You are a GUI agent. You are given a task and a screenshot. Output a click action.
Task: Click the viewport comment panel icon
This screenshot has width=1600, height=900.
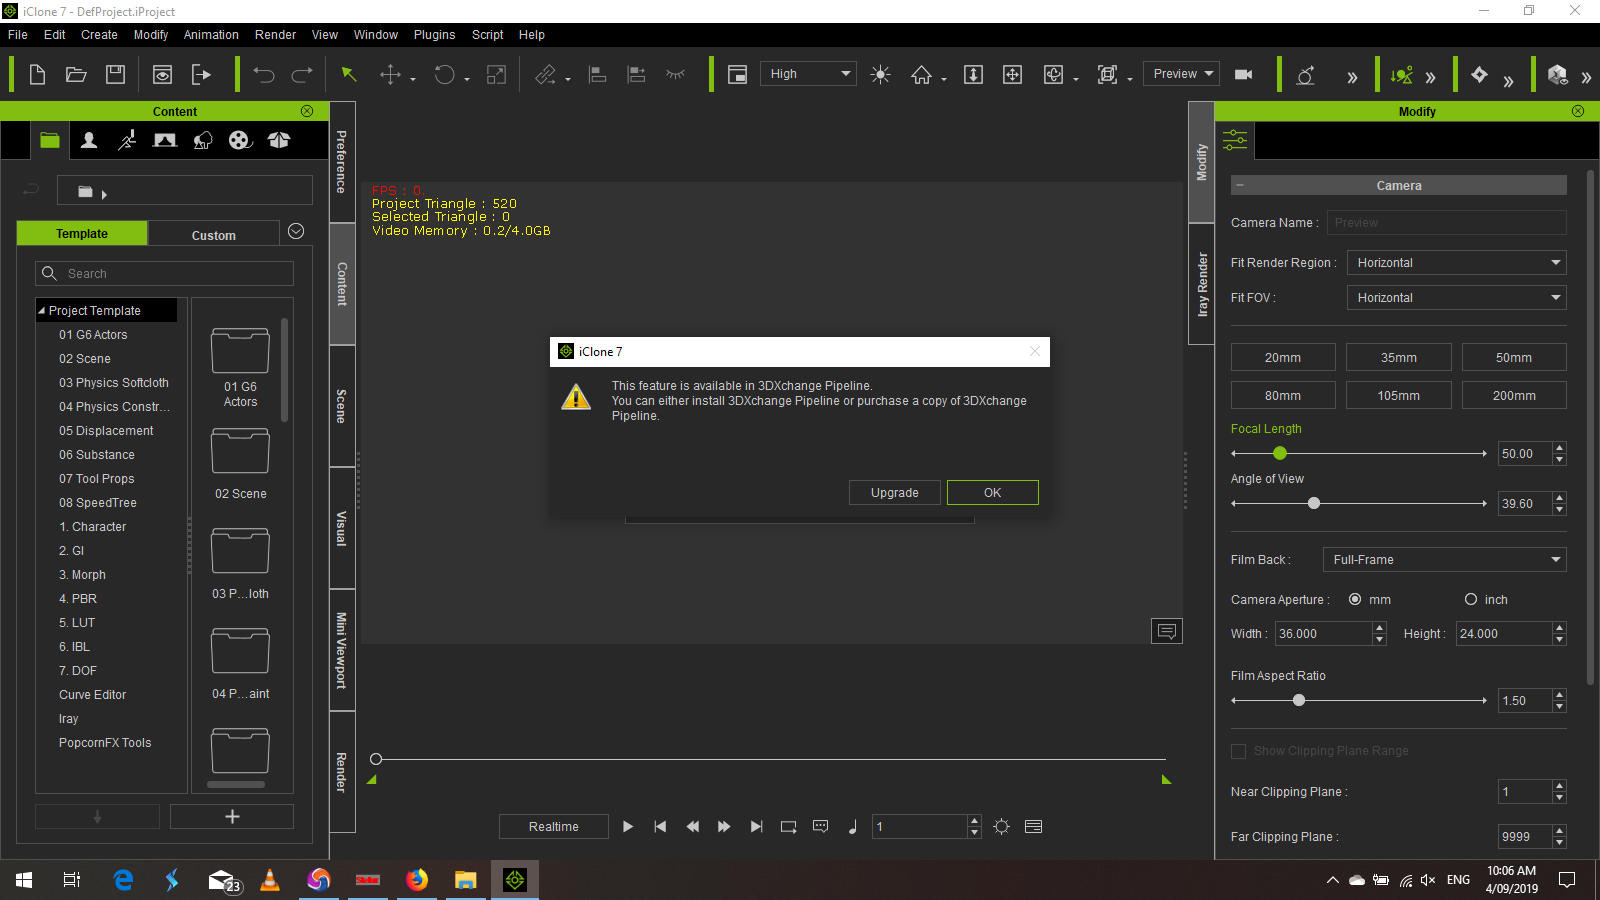[1167, 631]
